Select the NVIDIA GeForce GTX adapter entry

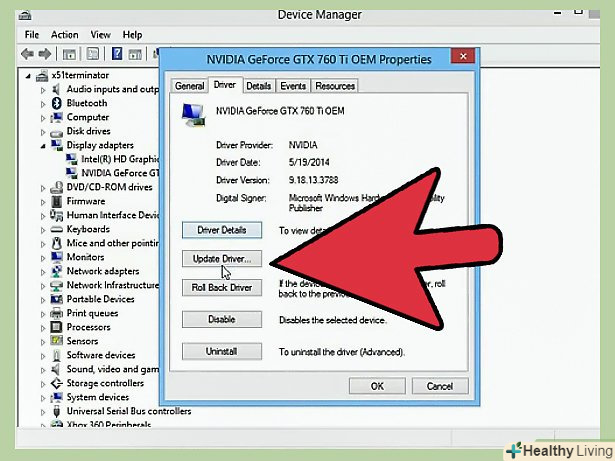(x=113, y=173)
